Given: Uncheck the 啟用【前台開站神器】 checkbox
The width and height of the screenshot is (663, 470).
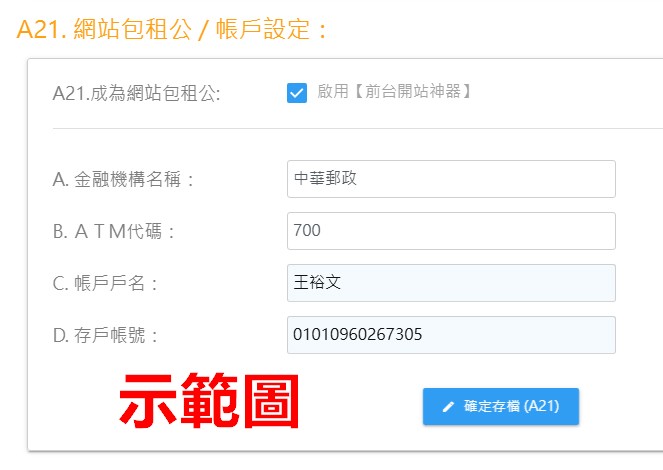Looking at the screenshot, I should click(x=297, y=93).
